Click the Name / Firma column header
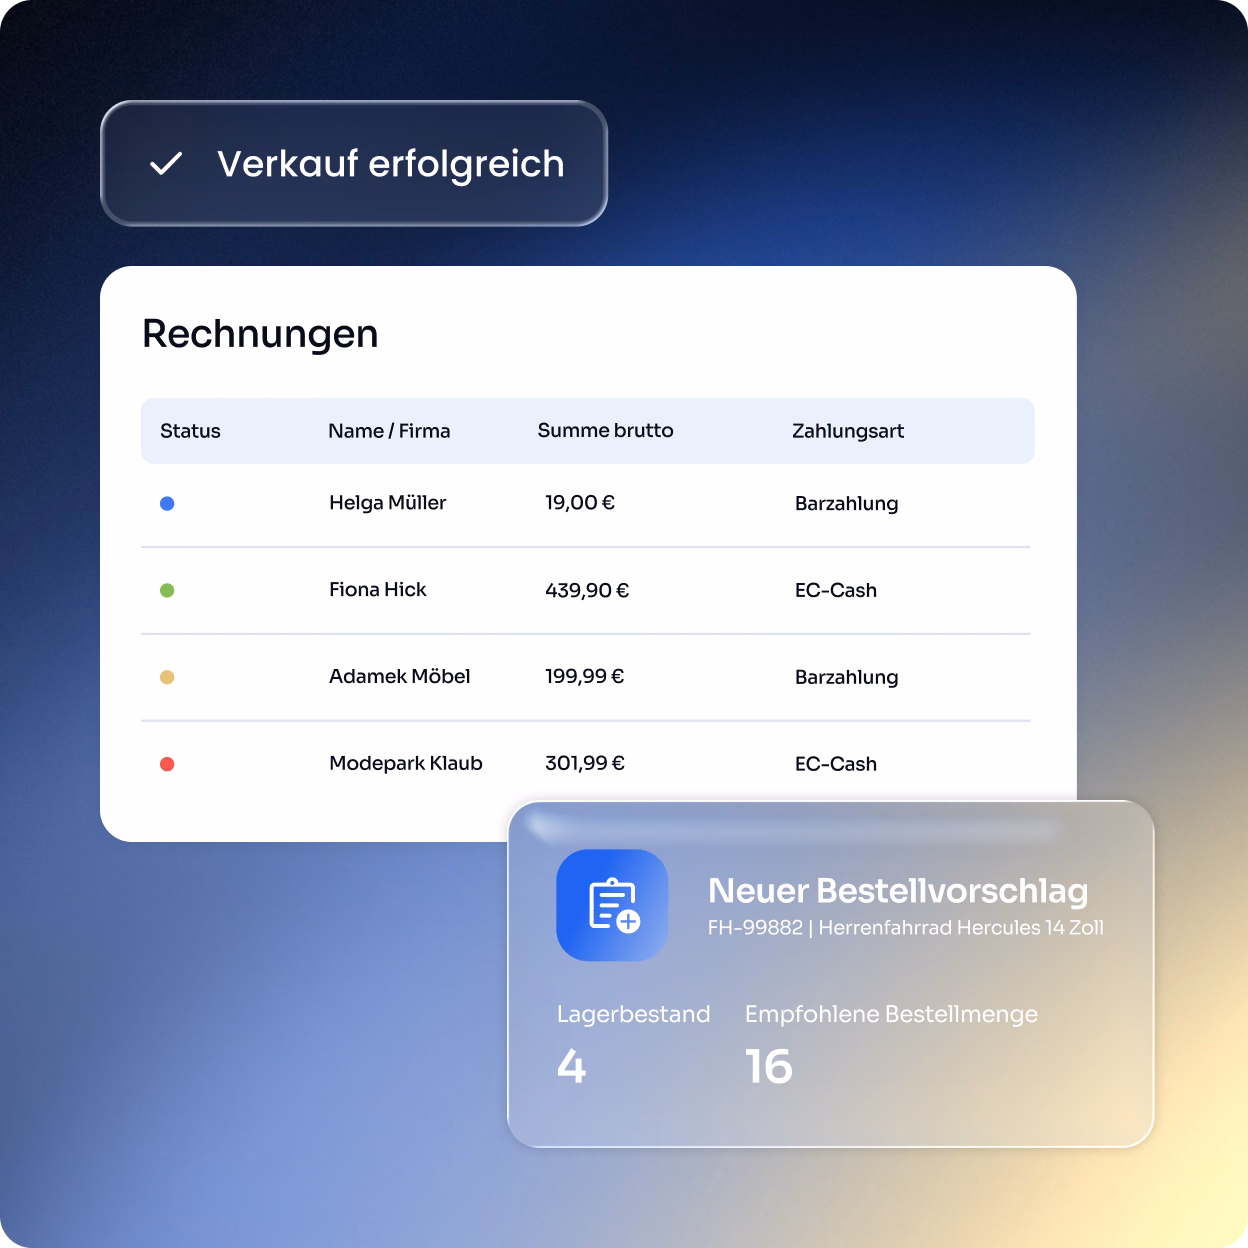Image resolution: width=1248 pixels, height=1248 pixels. 389,431
